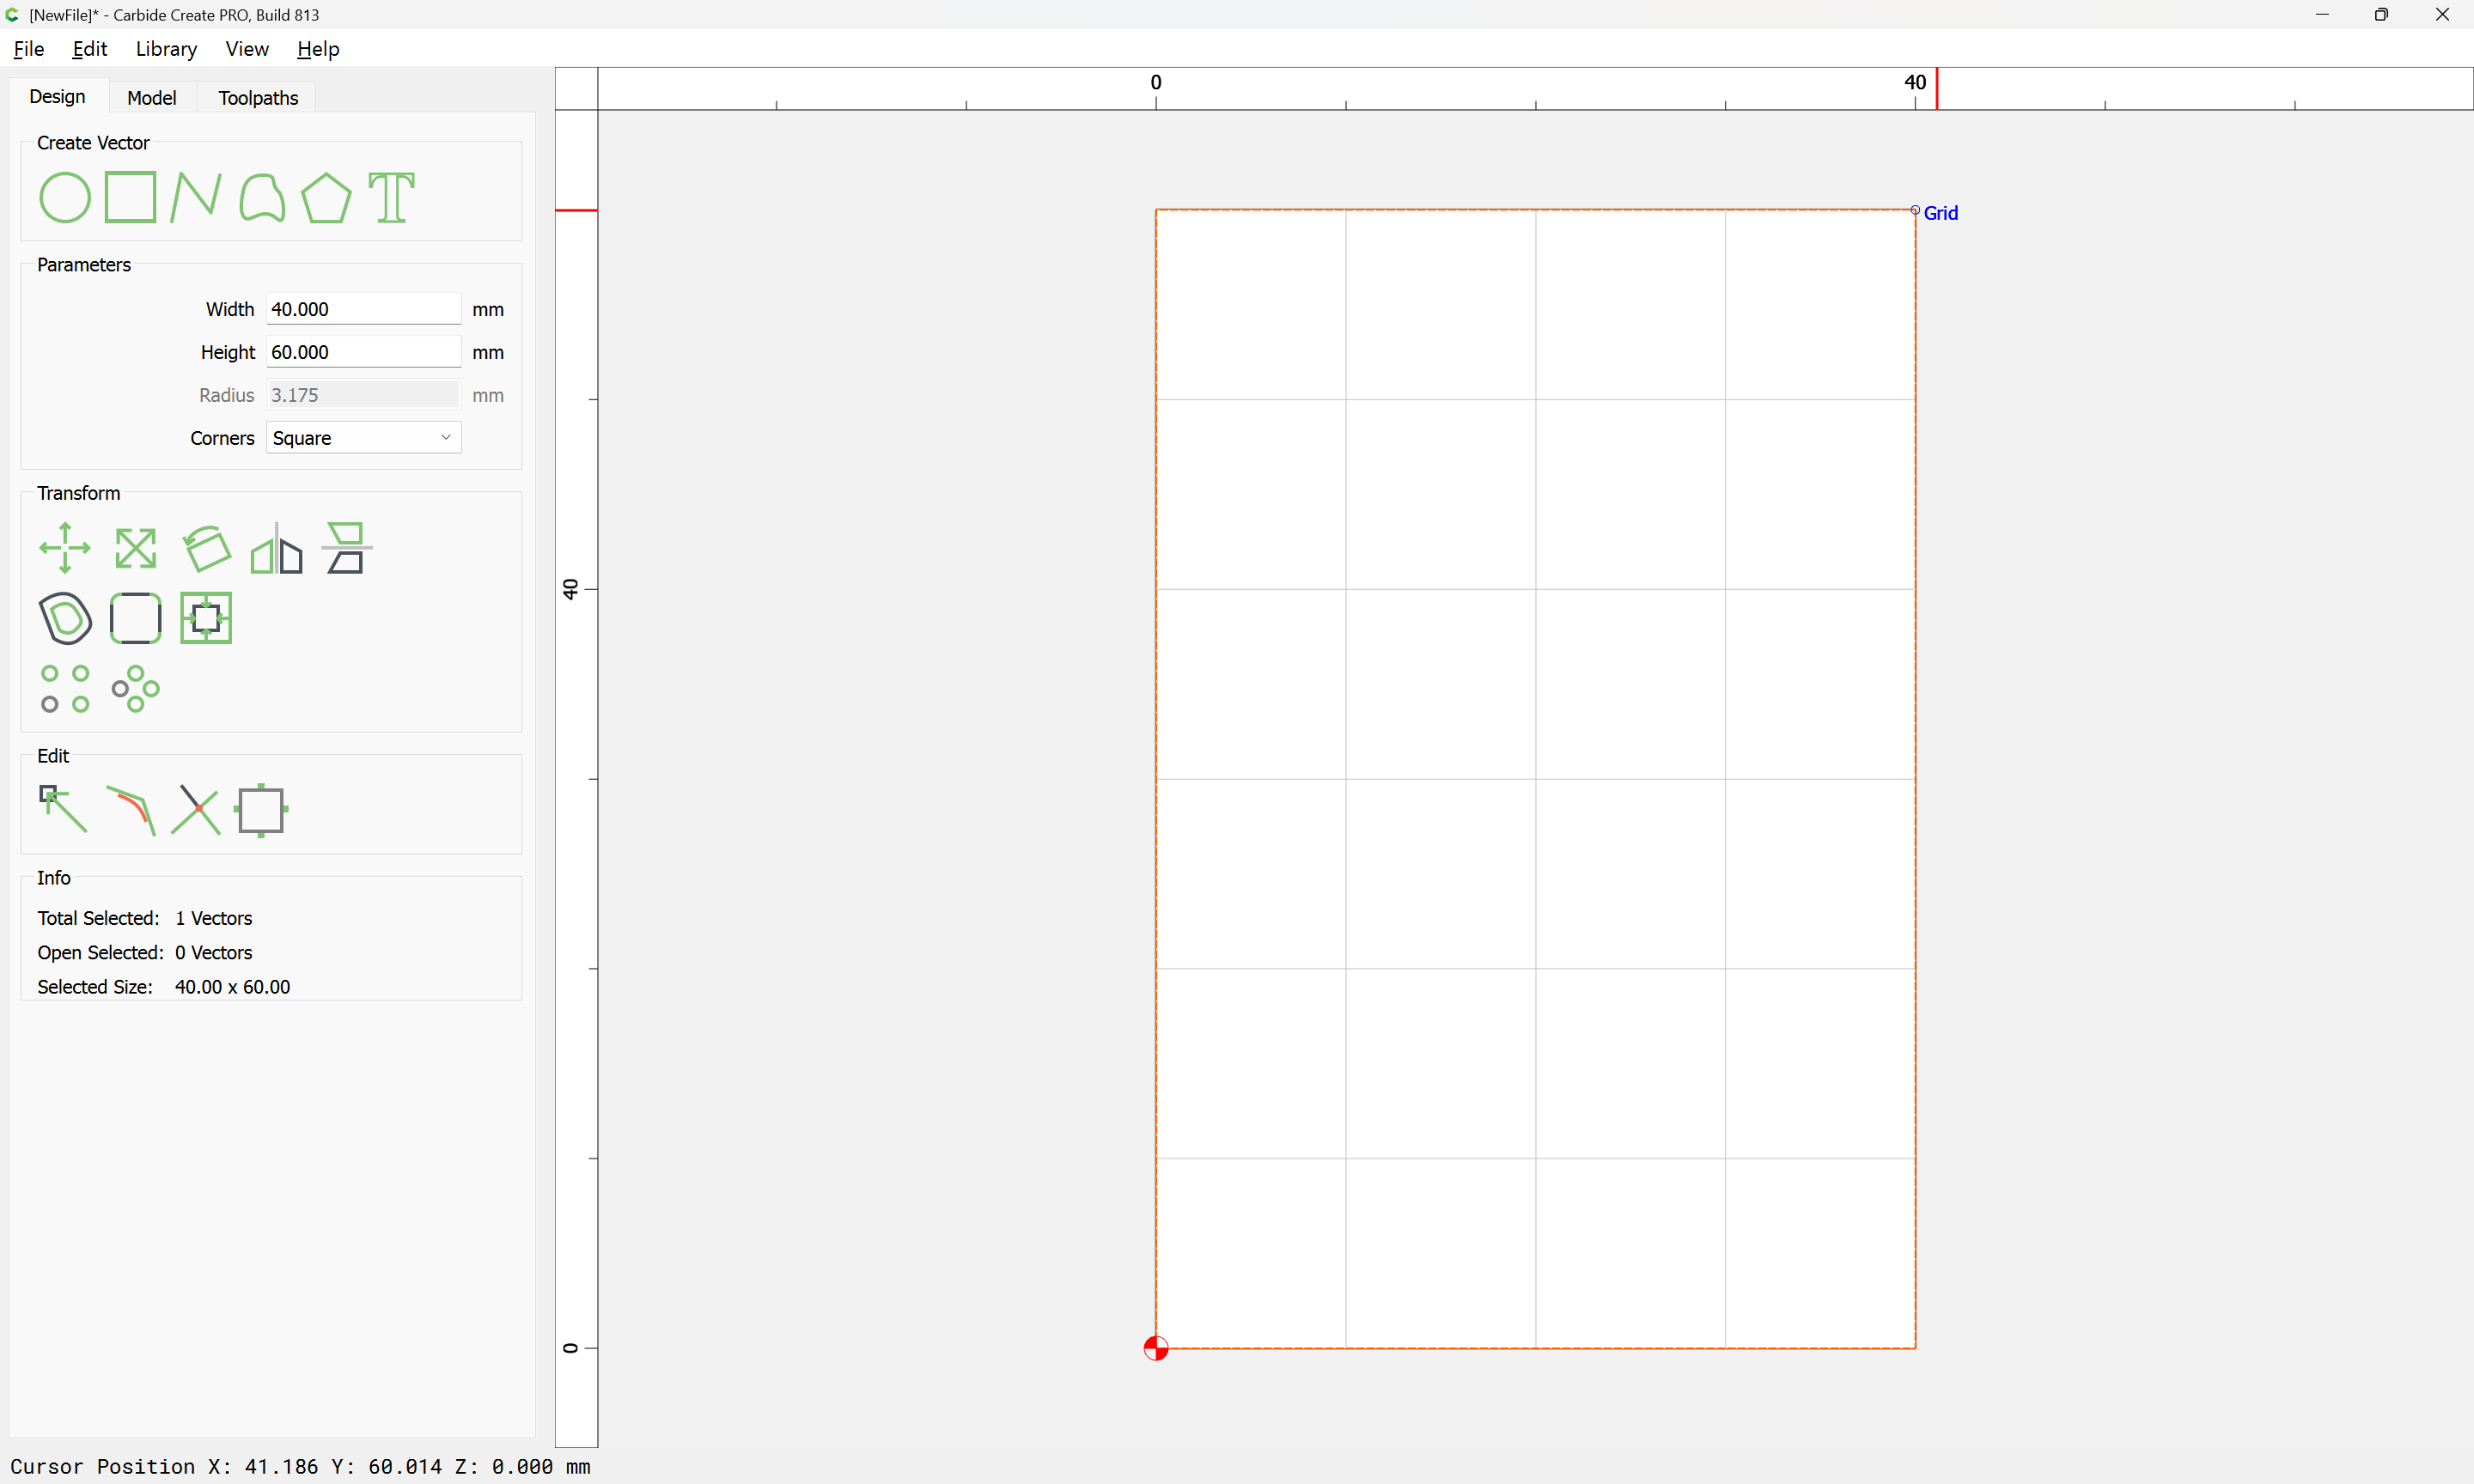Image resolution: width=2474 pixels, height=1484 pixels.
Task: Open the Linear Array tool
Action: (x=65, y=689)
